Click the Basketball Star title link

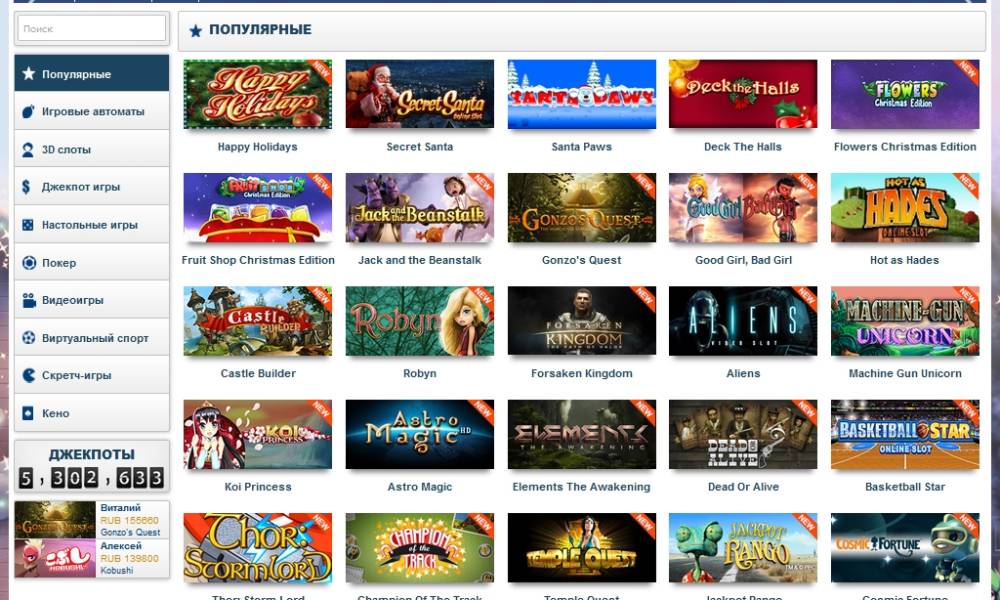click(x=905, y=487)
